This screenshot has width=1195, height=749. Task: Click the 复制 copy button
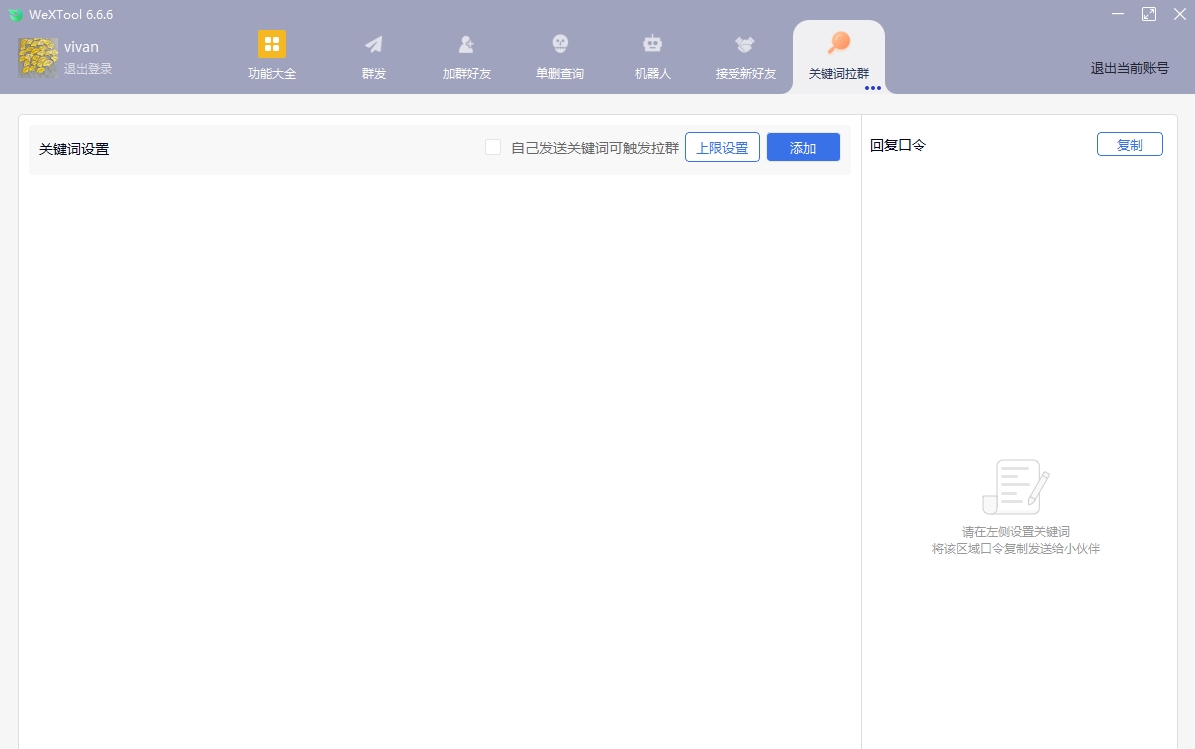(1130, 143)
